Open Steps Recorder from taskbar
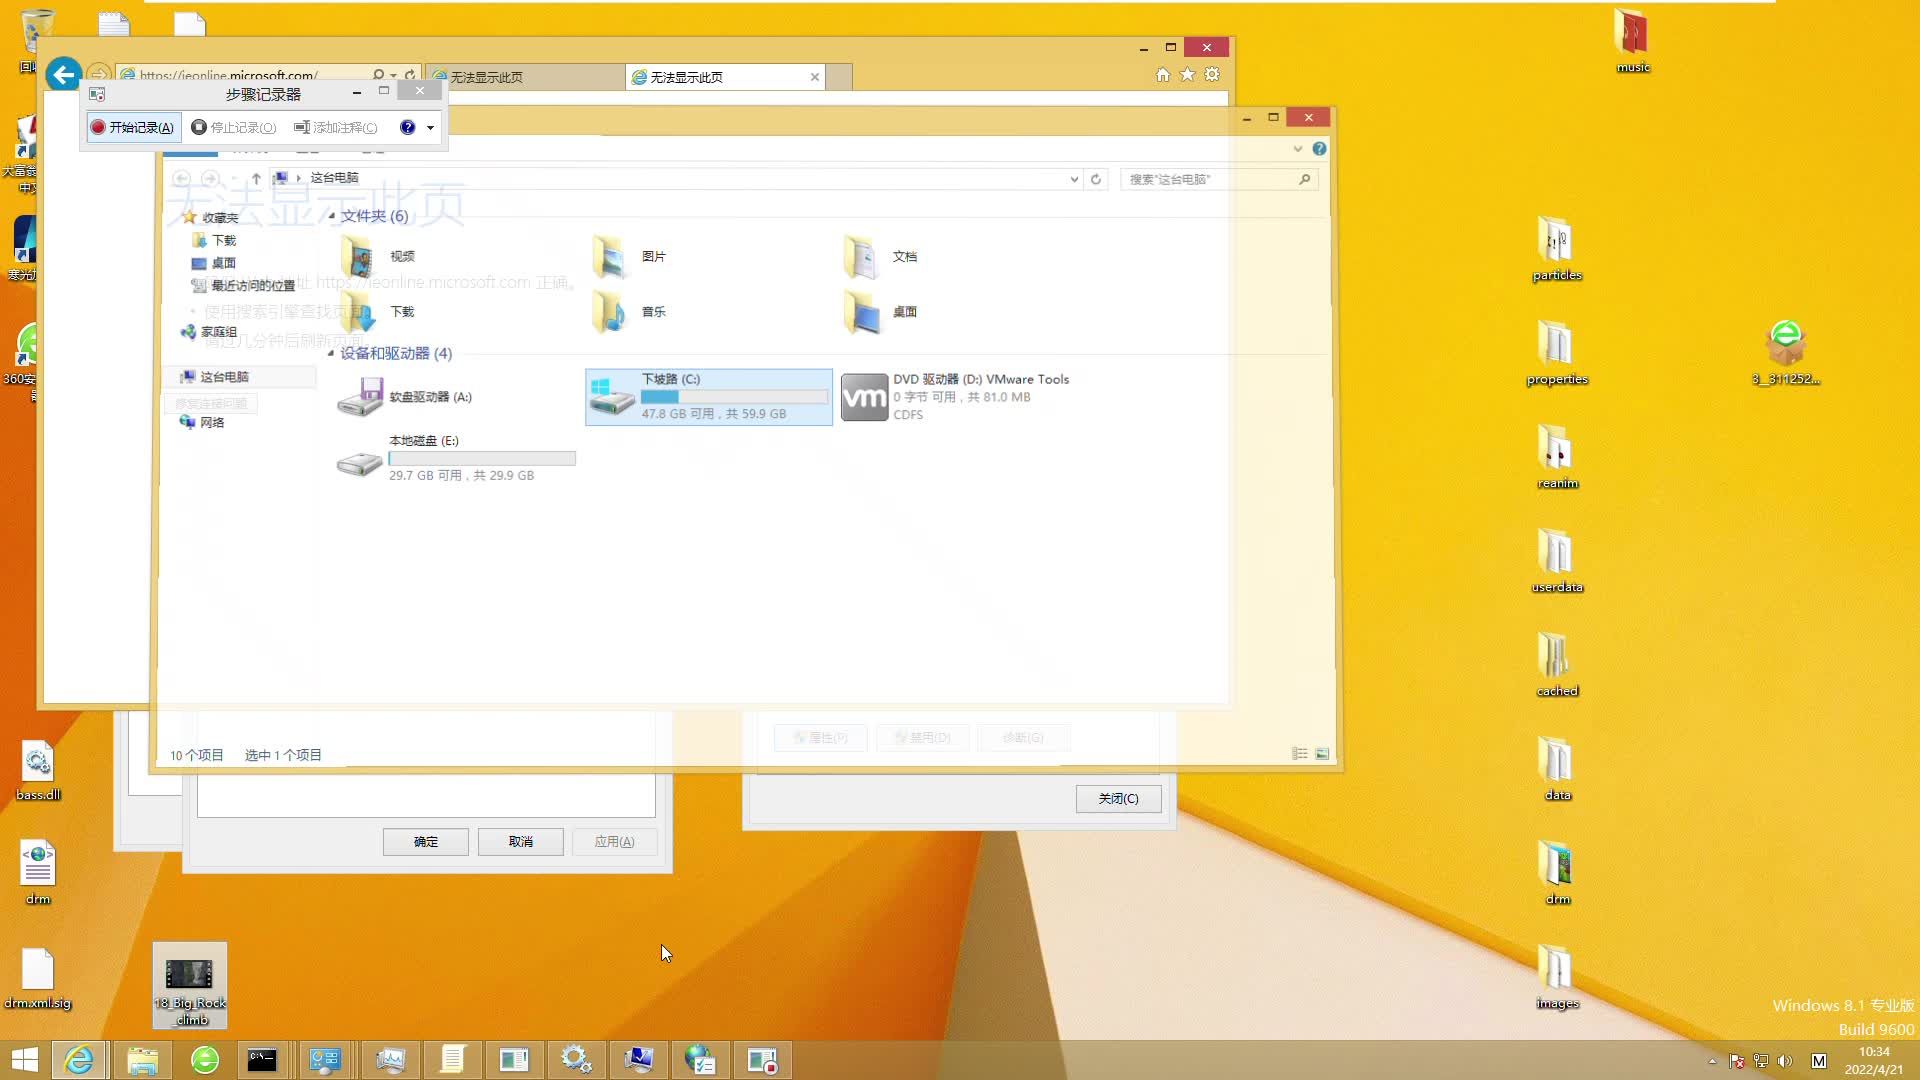The image size is (1920, 1080). (x=762, y=1060)
